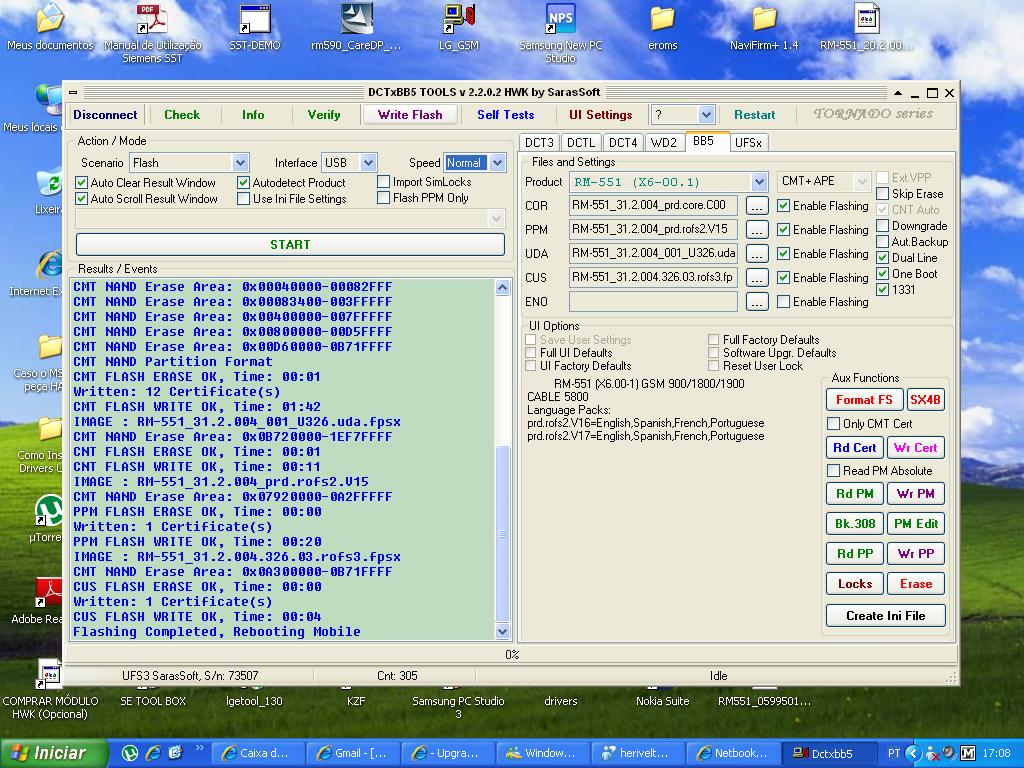Click the Disconnect button

105,115
